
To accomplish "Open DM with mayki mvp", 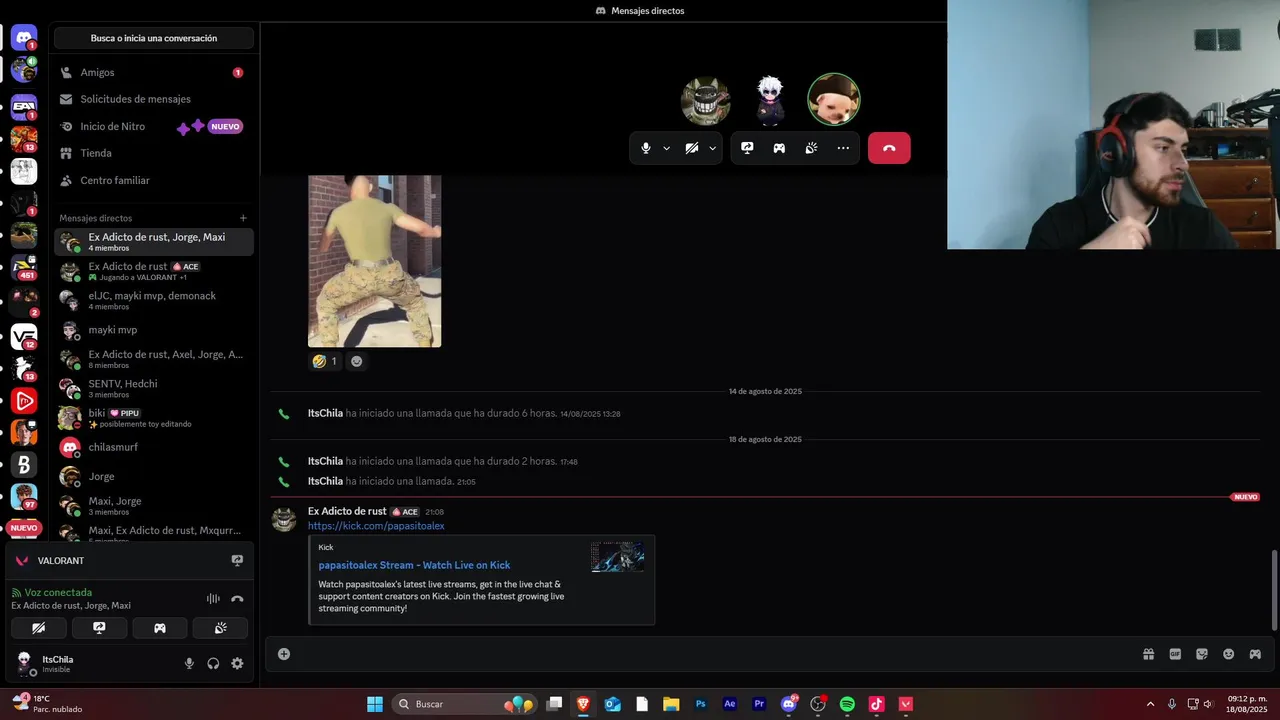I will (154, 330).
